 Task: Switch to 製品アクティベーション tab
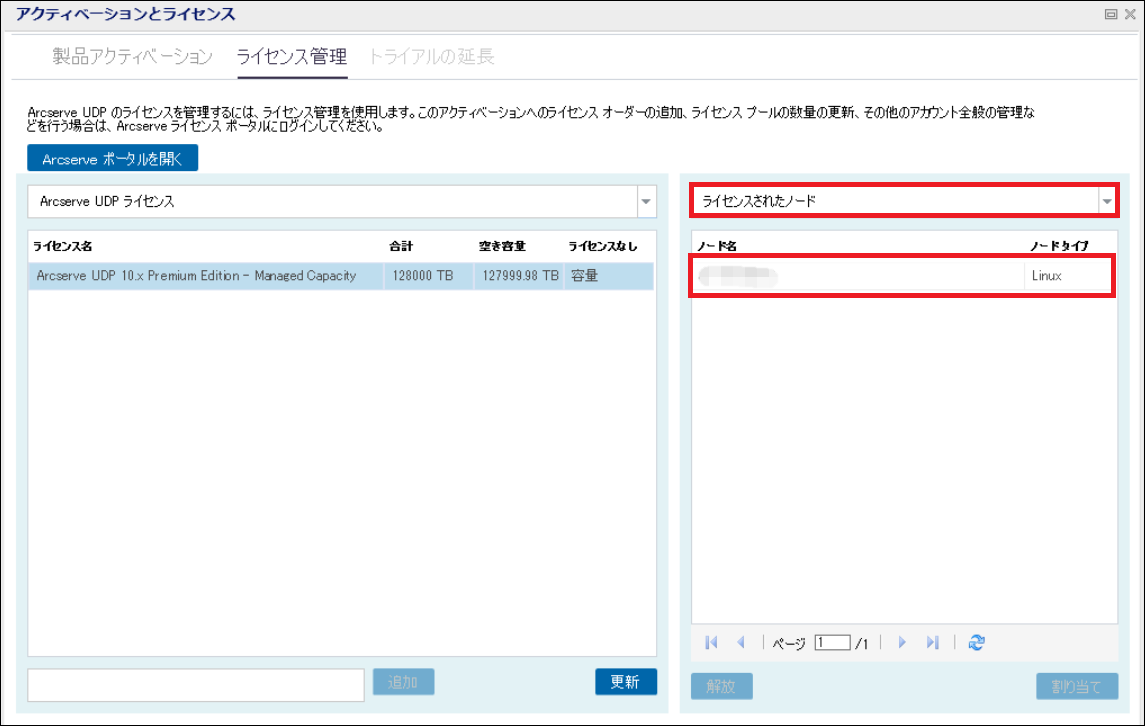pyautogui.click(x=132, y=57)
